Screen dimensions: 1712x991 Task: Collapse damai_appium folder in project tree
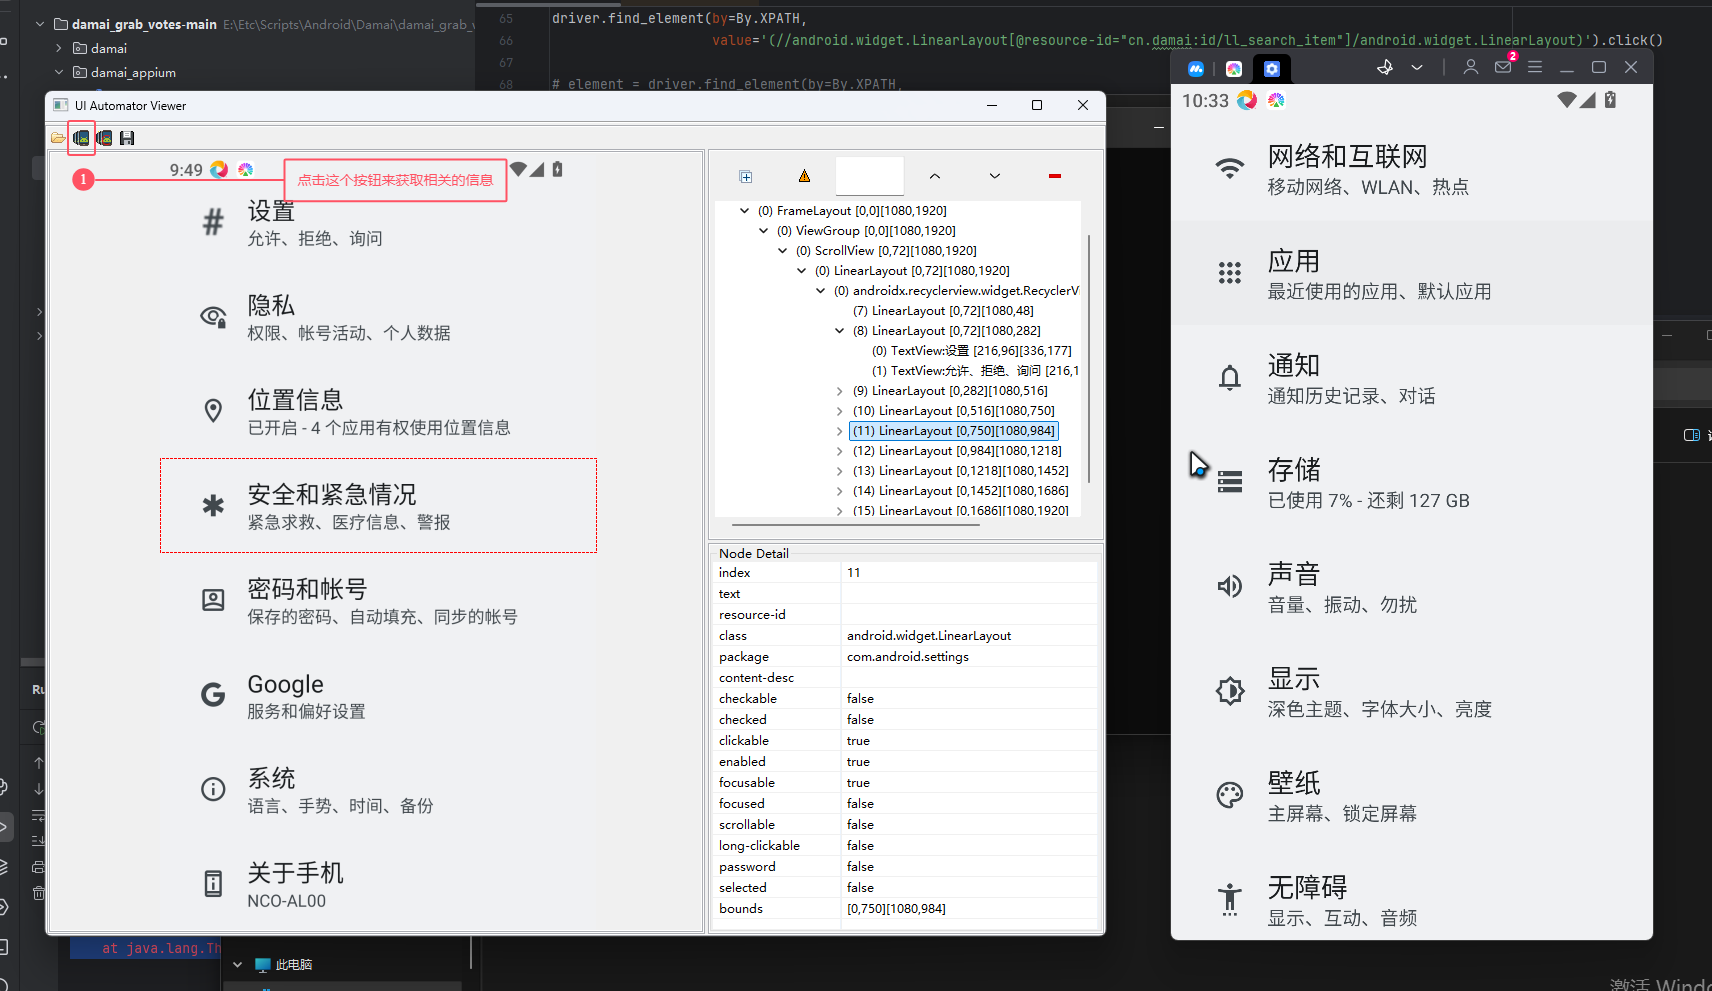click(x=59, y=72)
